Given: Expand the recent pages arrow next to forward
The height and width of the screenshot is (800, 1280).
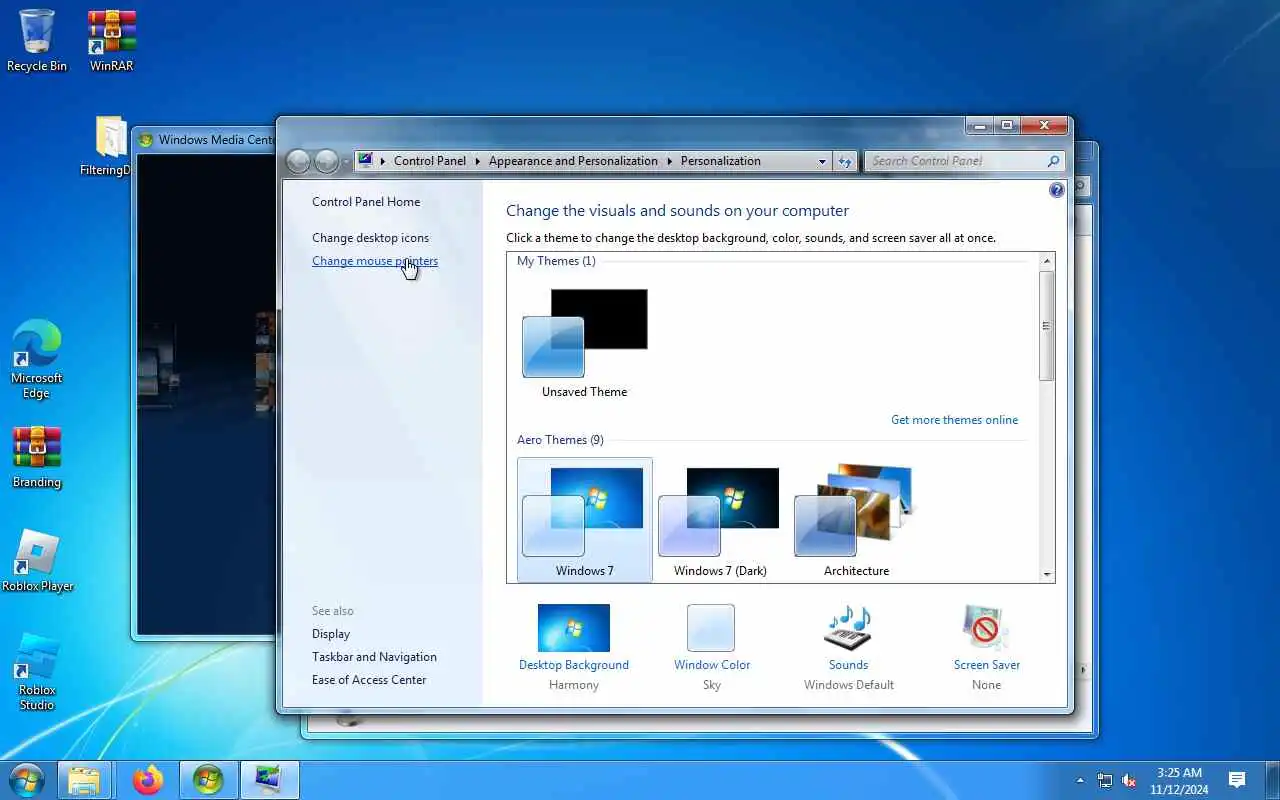Looking at the screenshot, I should 346,161.
